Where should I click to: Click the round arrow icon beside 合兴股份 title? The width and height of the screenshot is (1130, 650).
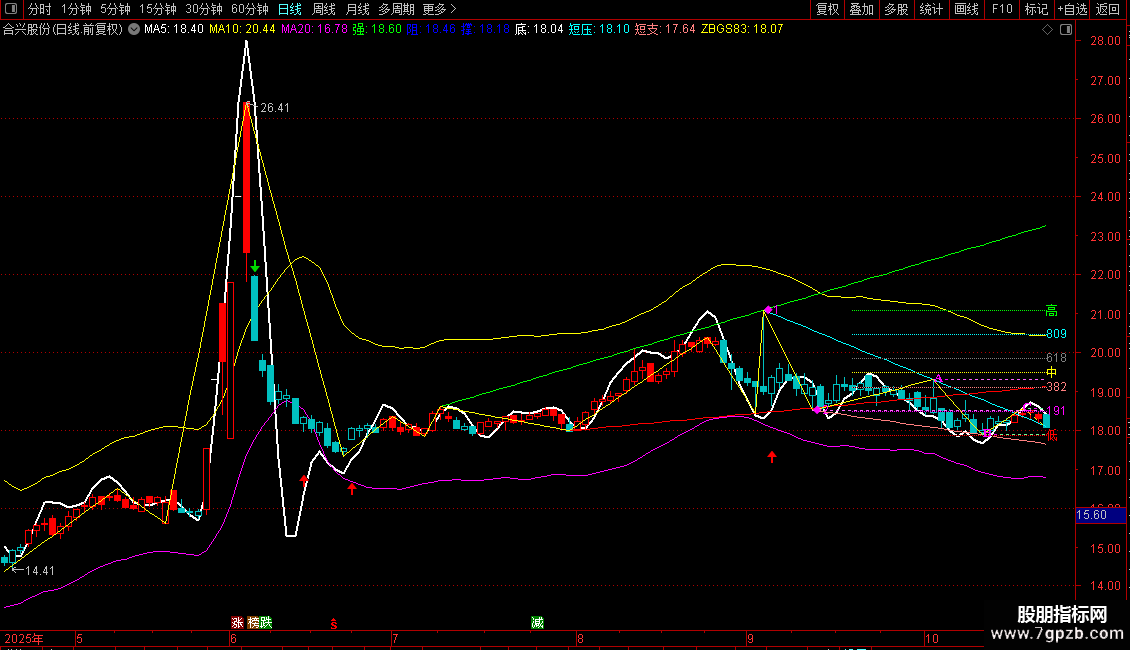point(132,30)
